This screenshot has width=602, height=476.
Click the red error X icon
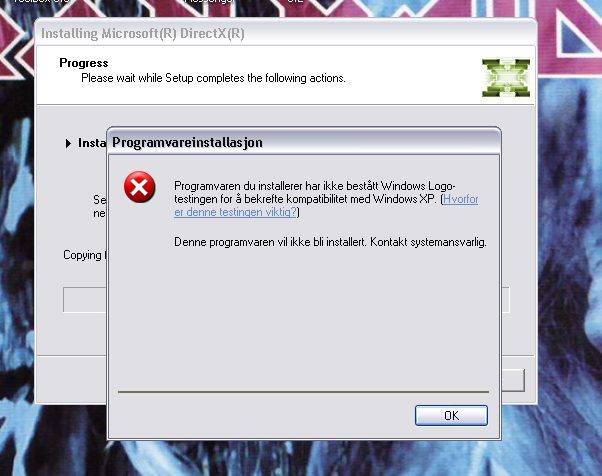[139, 187]
